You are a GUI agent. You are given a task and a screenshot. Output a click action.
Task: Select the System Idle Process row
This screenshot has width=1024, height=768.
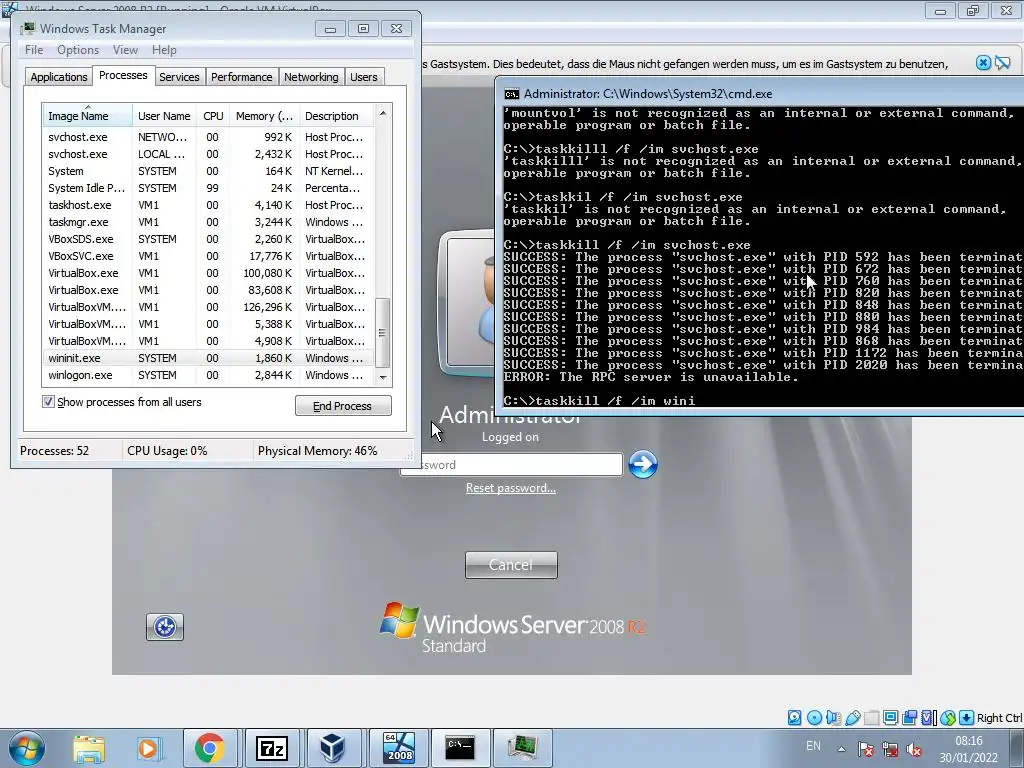pos(208,188)
